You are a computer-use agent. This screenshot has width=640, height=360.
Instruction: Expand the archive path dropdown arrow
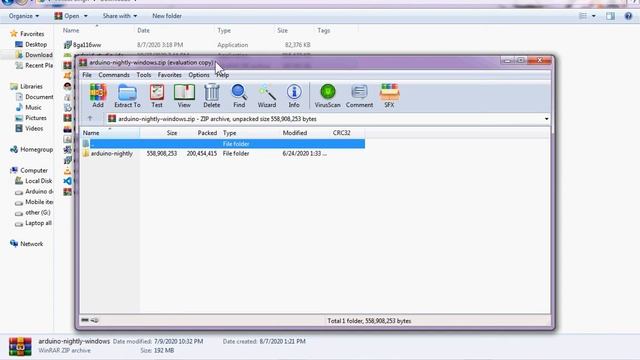tap(546, 119)
